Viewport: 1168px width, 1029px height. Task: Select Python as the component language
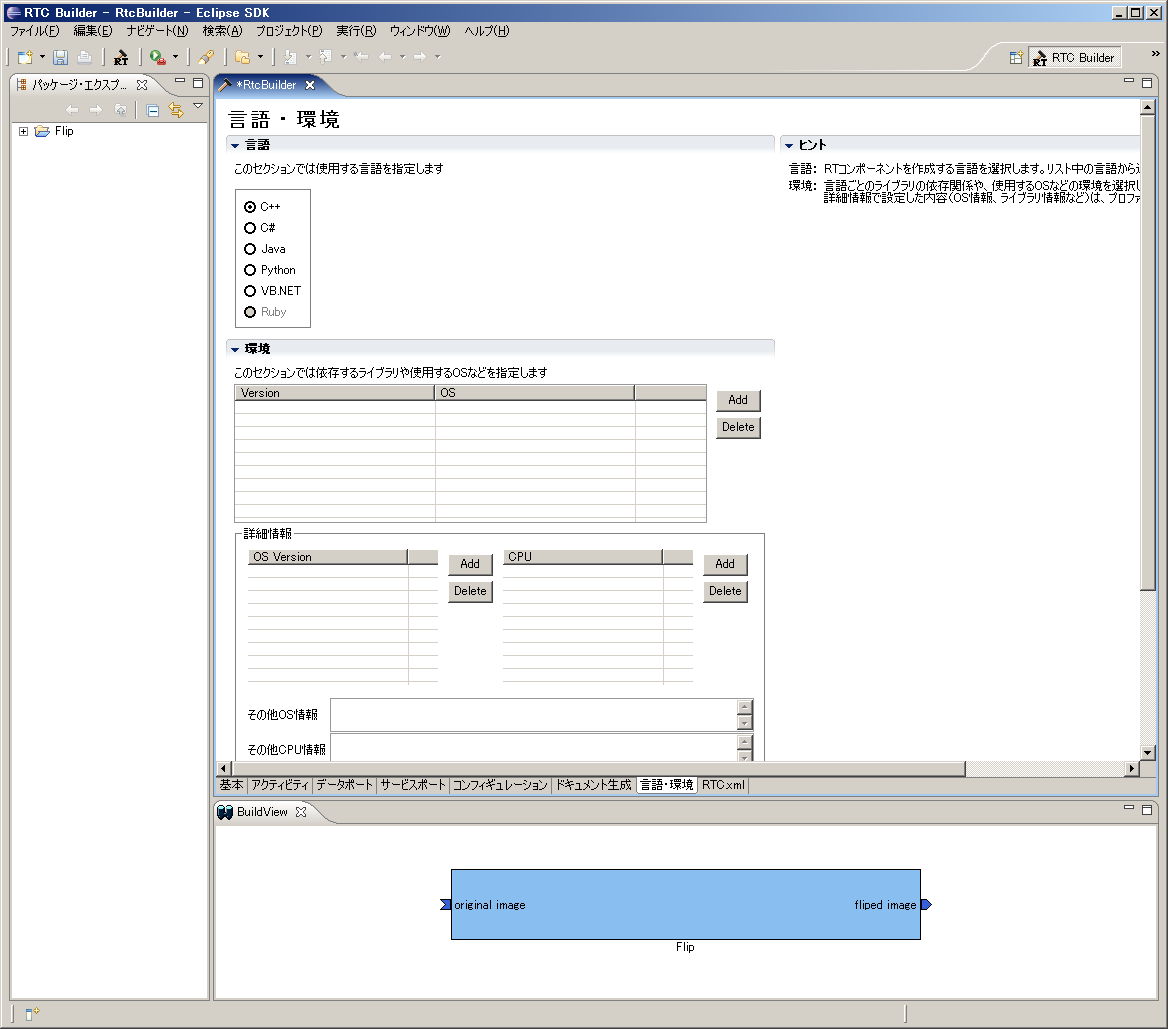[249, 269]
